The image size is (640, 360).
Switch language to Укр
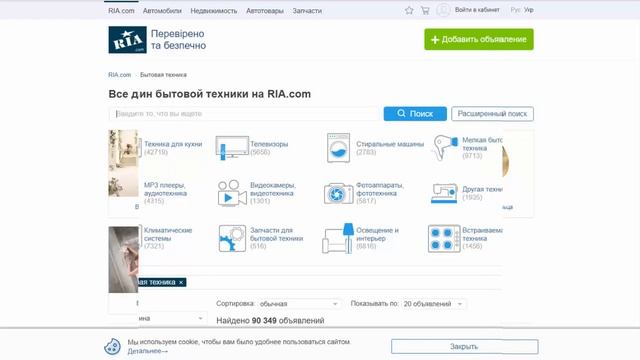(529, 10)
